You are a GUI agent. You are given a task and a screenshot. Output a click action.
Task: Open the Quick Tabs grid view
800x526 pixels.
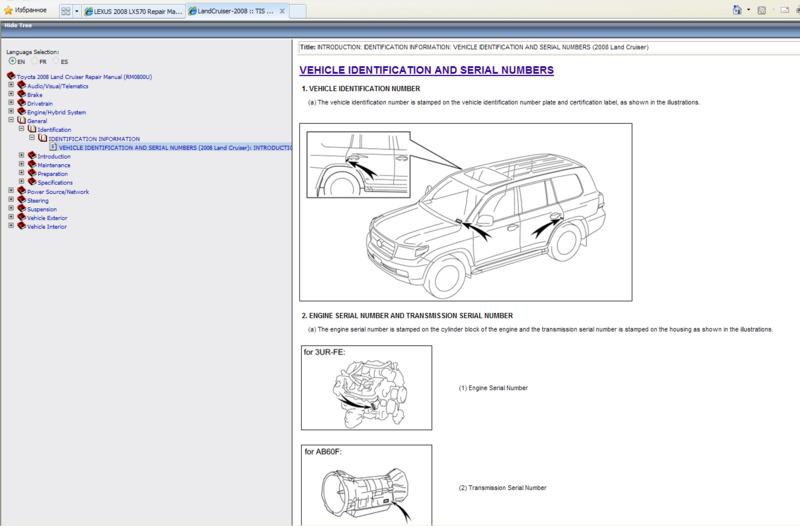(x=66, y=11)
